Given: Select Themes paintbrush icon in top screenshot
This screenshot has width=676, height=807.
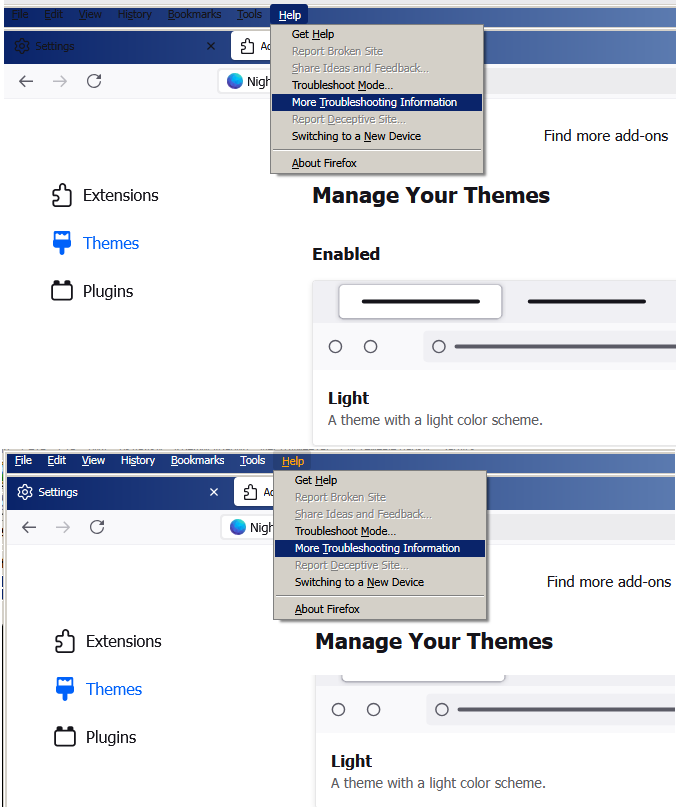Looking at the screenshot, I should (62, 243).
